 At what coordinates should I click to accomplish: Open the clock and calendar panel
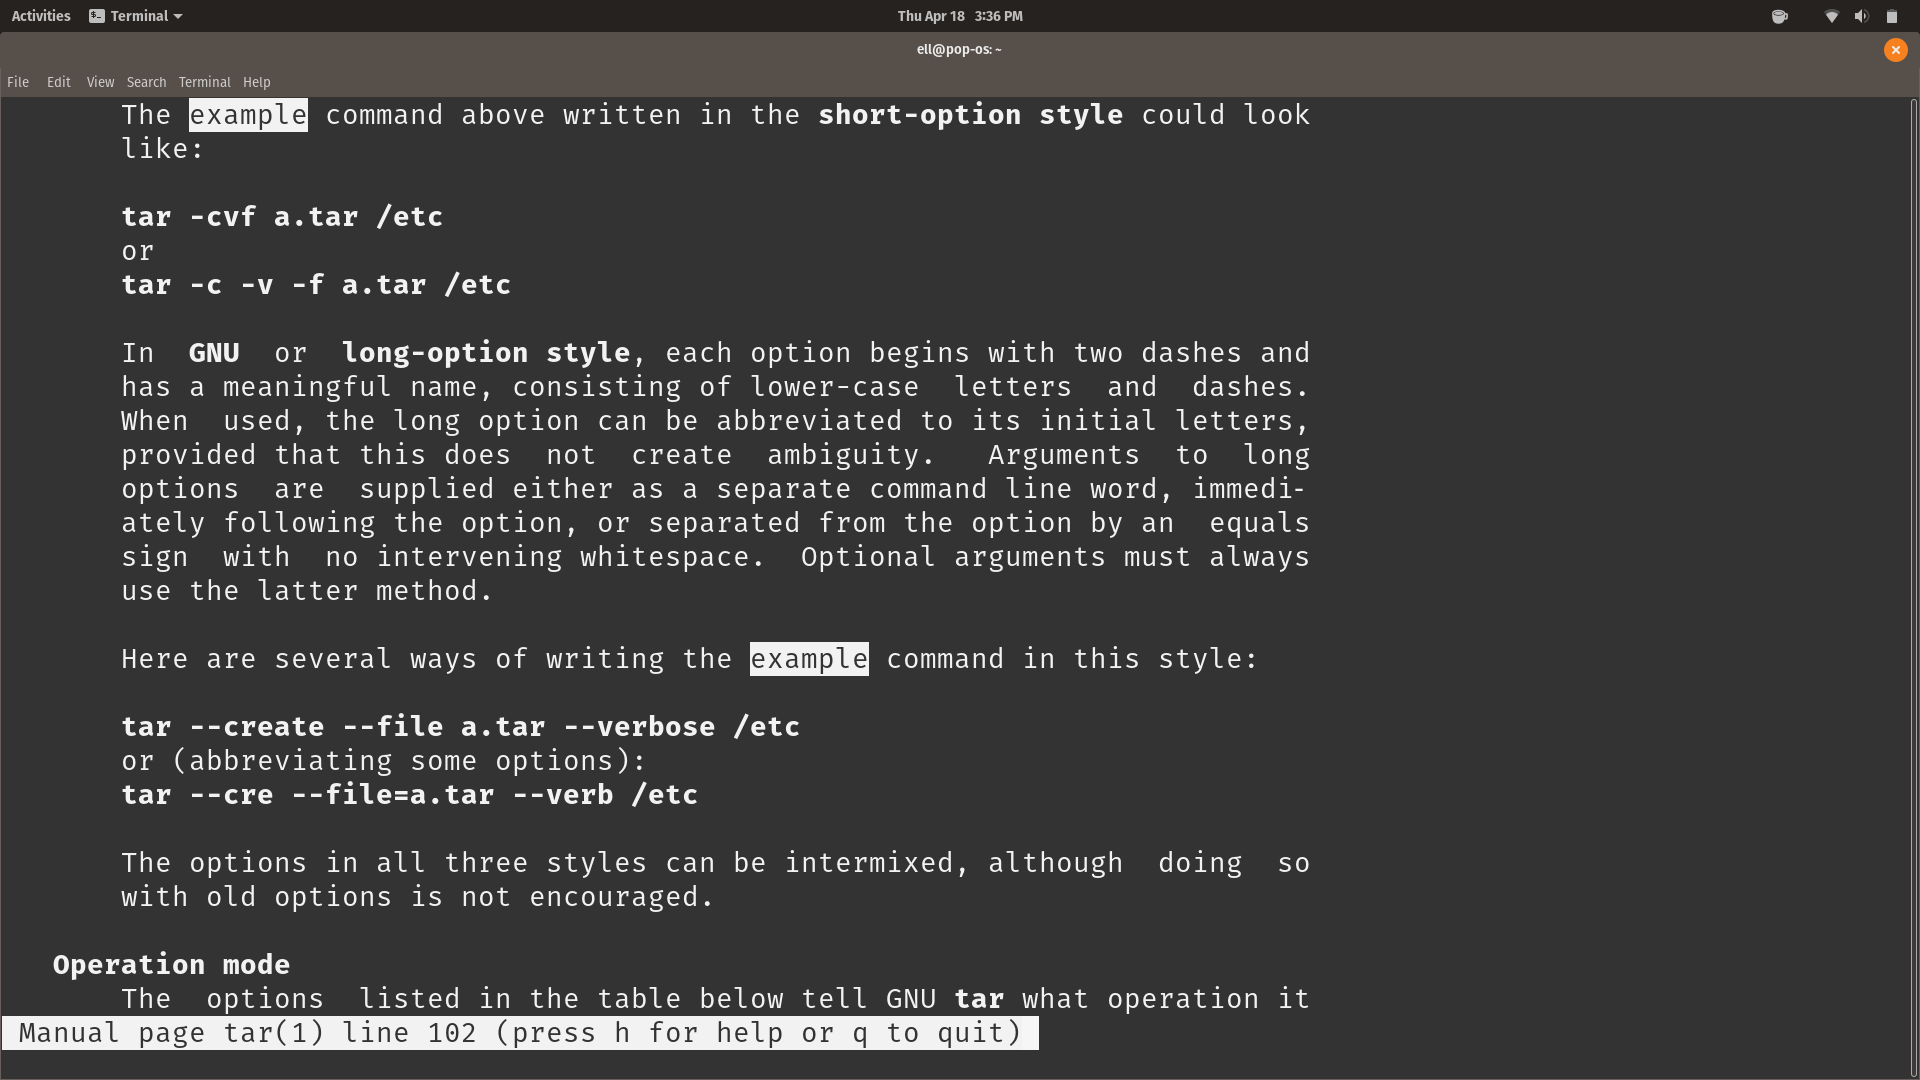pyautogui.click(x=959, y=16)
